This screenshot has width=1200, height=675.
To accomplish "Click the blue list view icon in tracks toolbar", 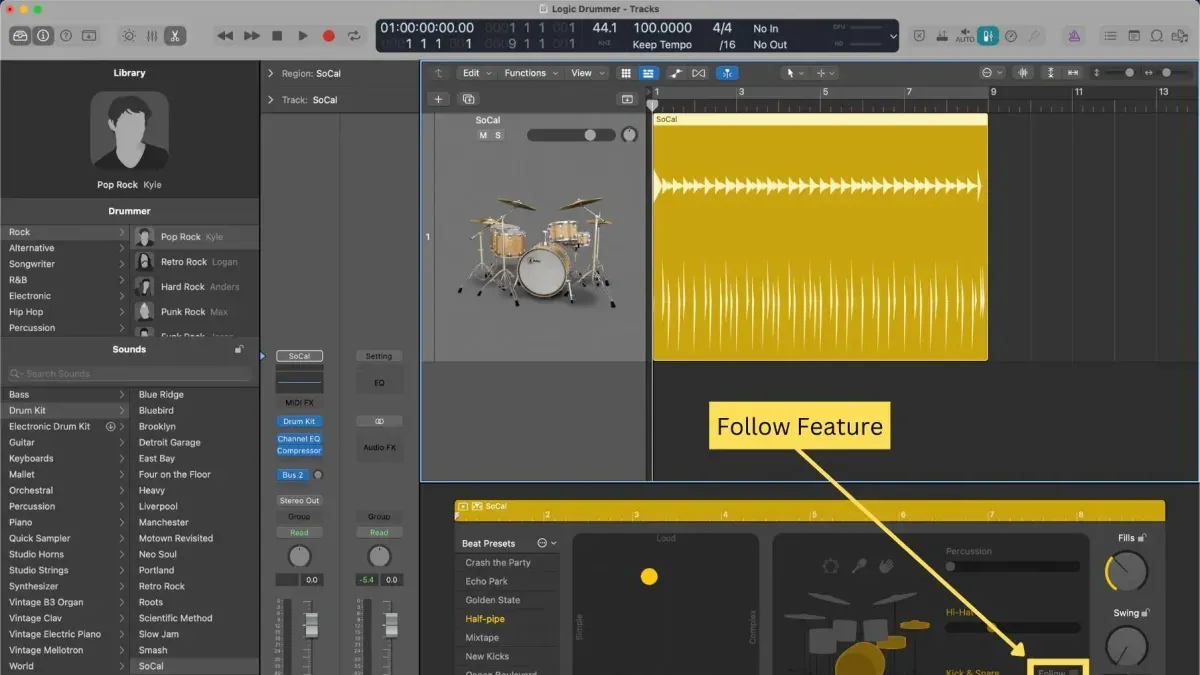I will click(648, 73).
